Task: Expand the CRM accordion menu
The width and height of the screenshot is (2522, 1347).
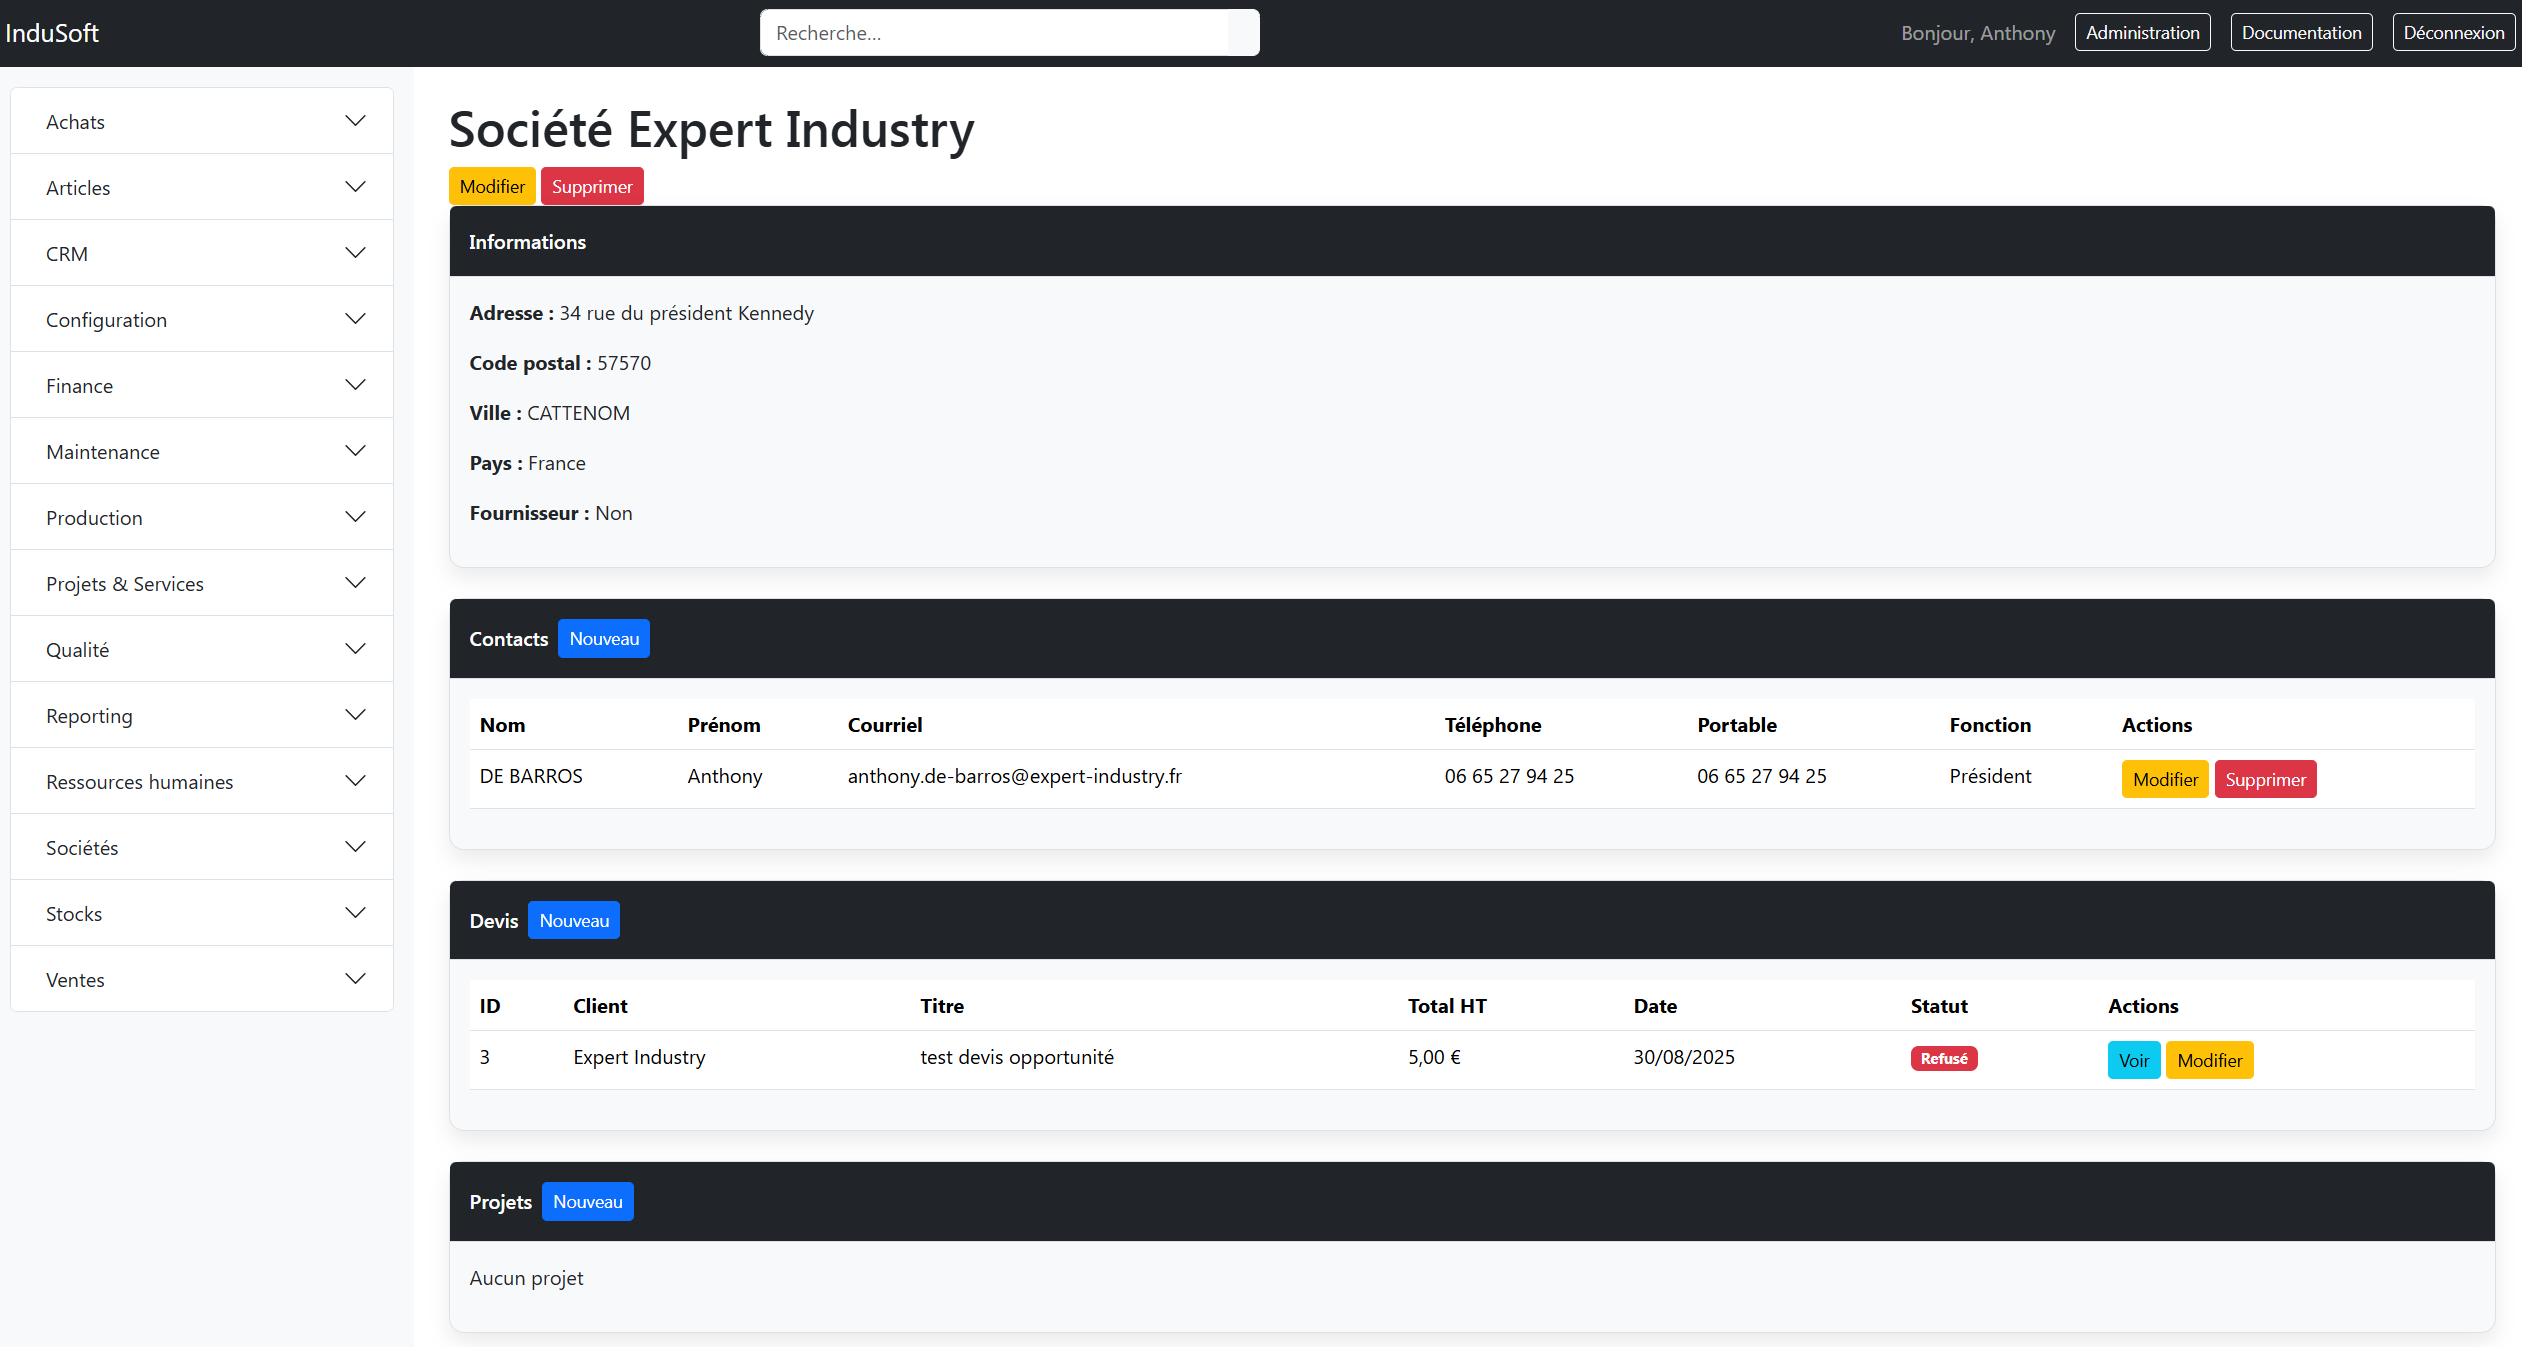Action: tap(201, 253)
